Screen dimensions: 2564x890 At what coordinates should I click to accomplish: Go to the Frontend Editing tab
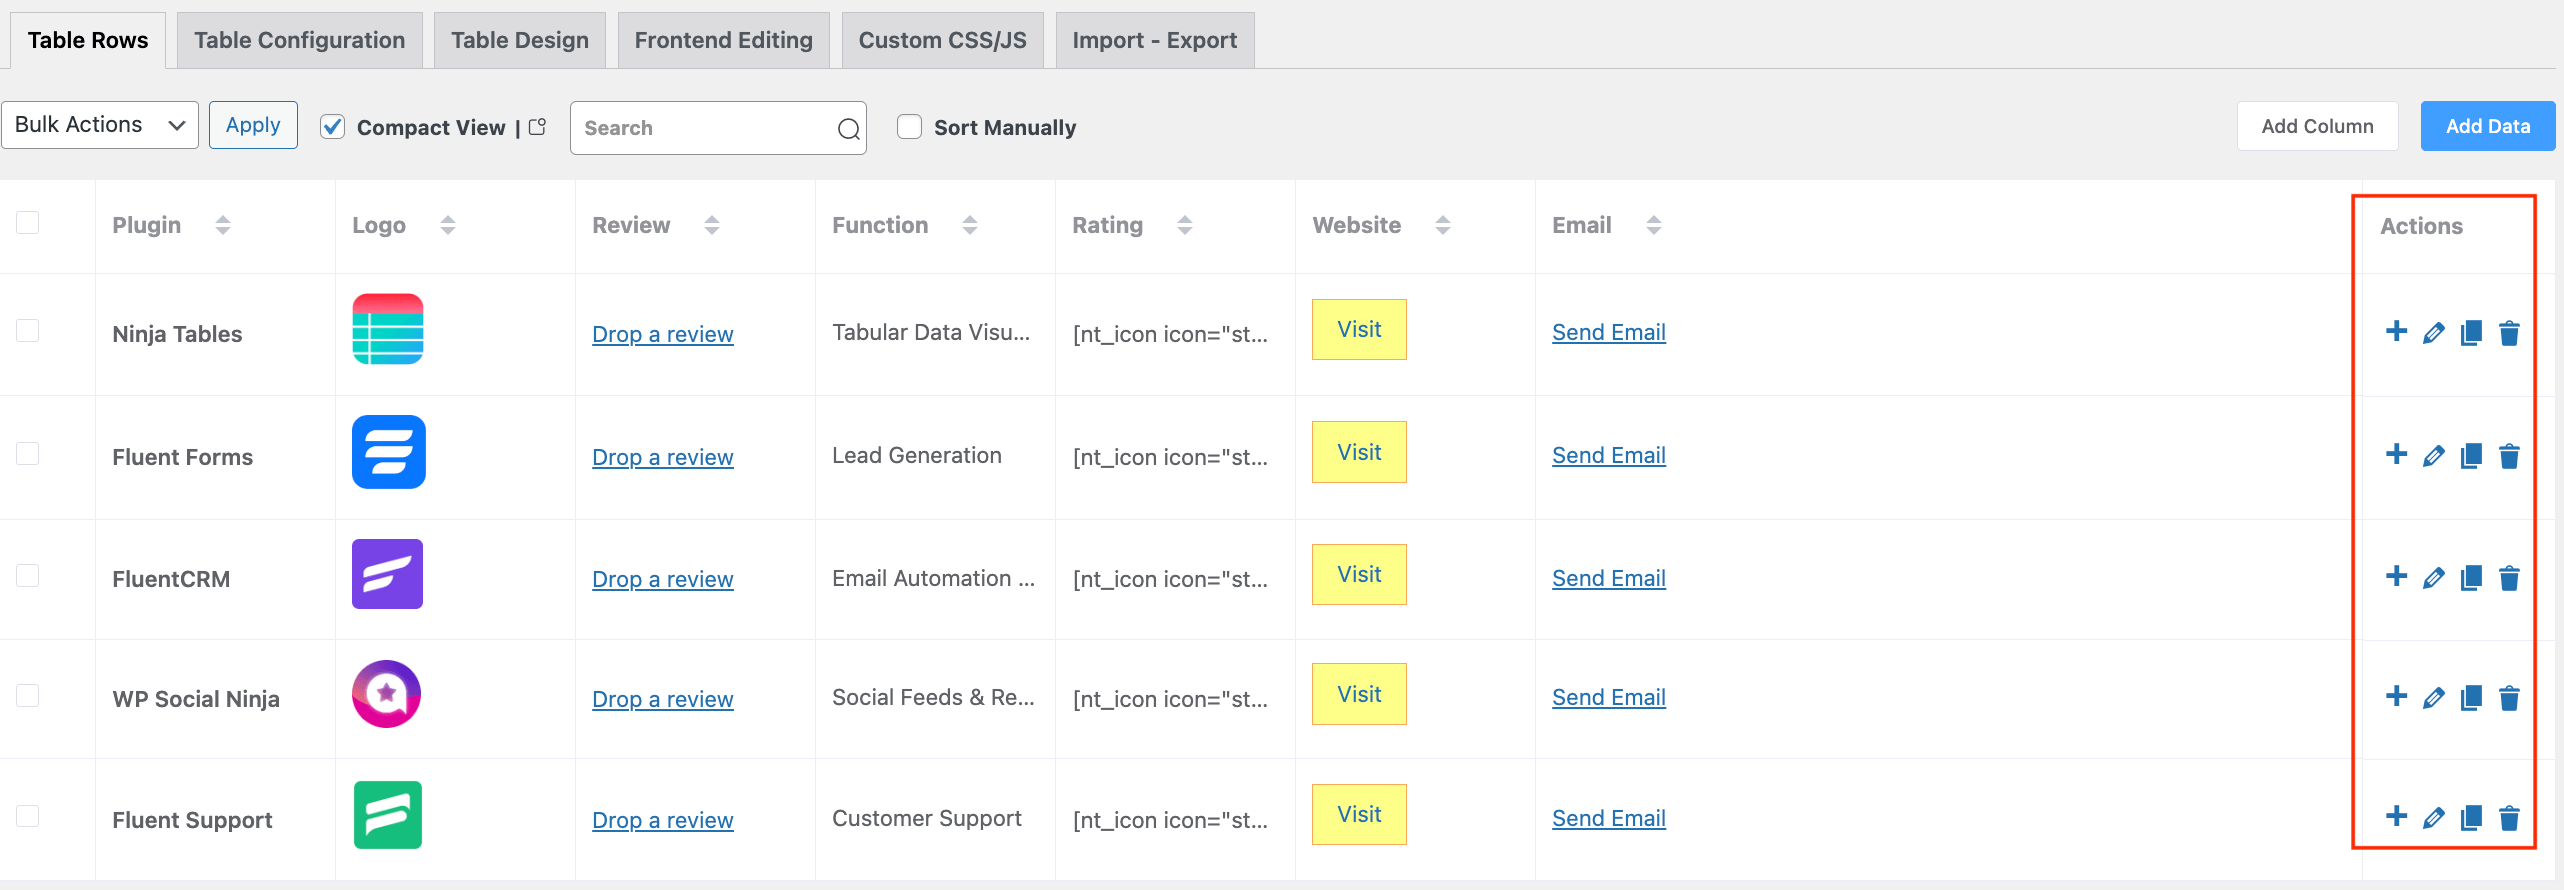pyautogui.click(x=724, y=40)
